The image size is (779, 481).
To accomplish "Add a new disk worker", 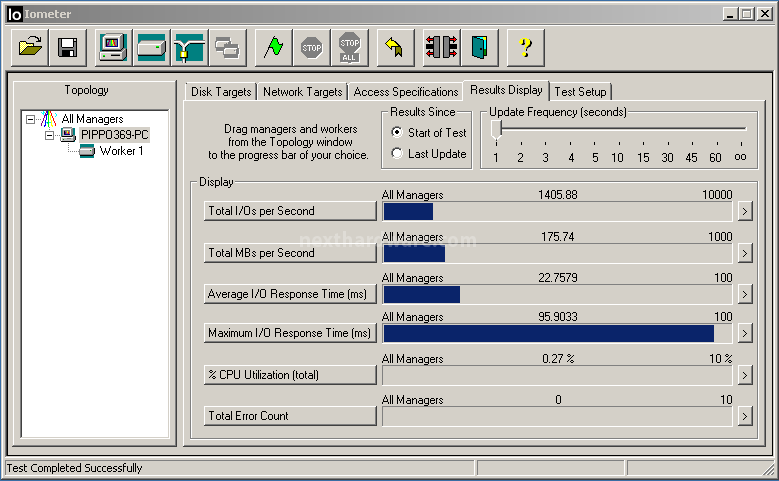I will click(152, 48).
